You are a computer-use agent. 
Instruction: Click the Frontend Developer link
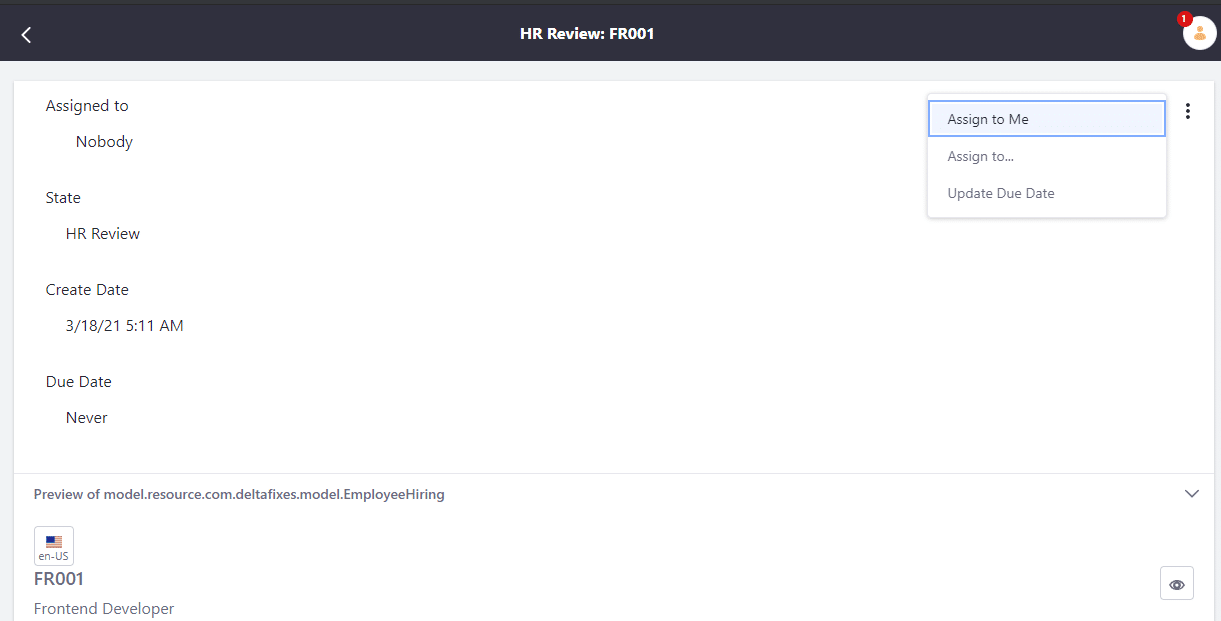coord(104,608)
